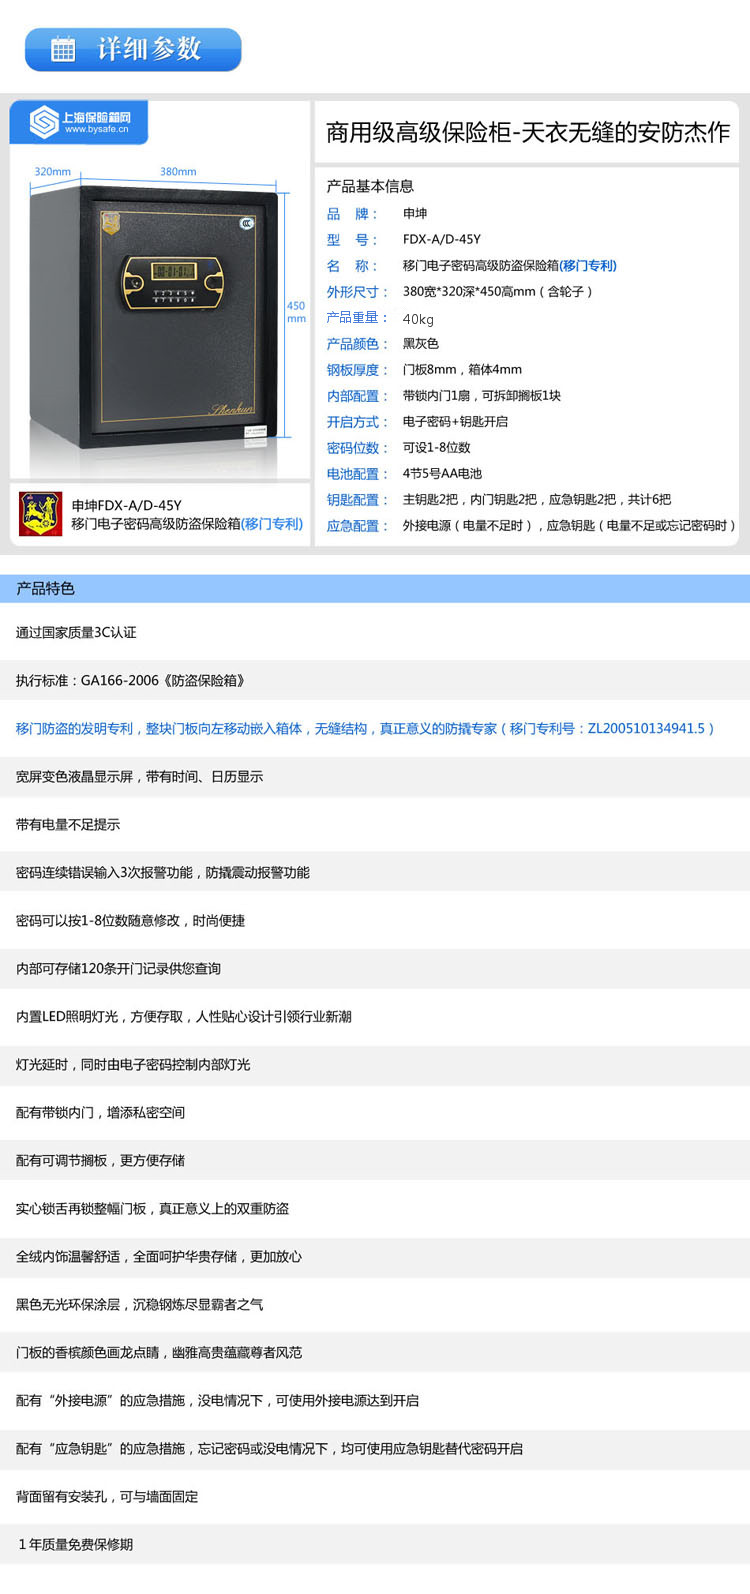The width and height of the screenshot is (750, 1594).
Task: Click the row 配有带锁内门，增添私密空间
Action: 375,1112
